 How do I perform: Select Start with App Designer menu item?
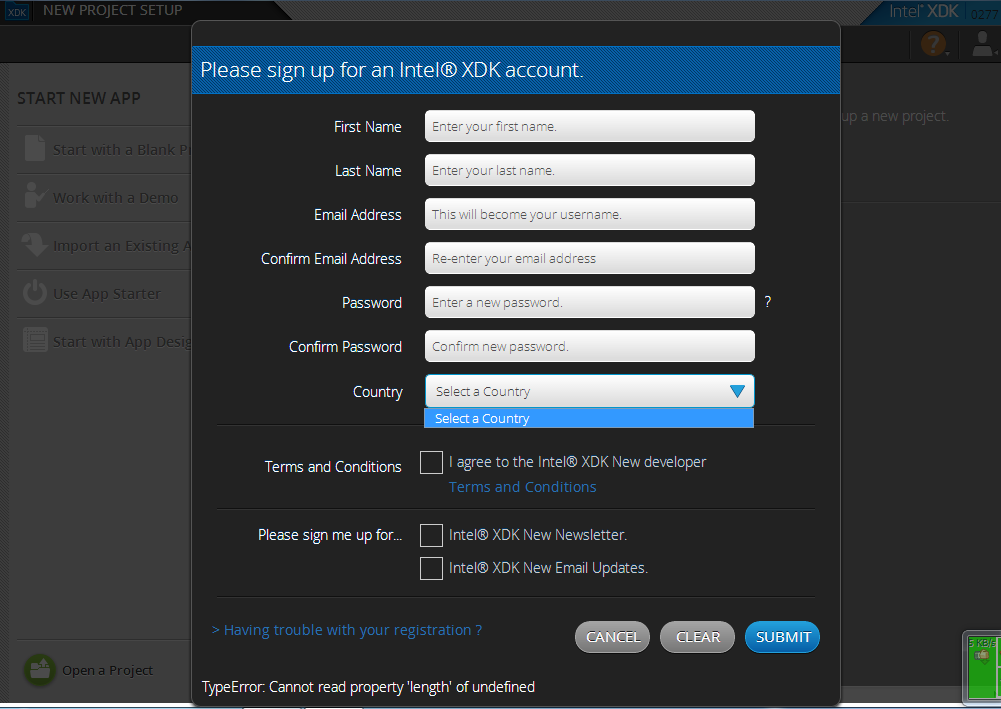[x=104, y=342]
